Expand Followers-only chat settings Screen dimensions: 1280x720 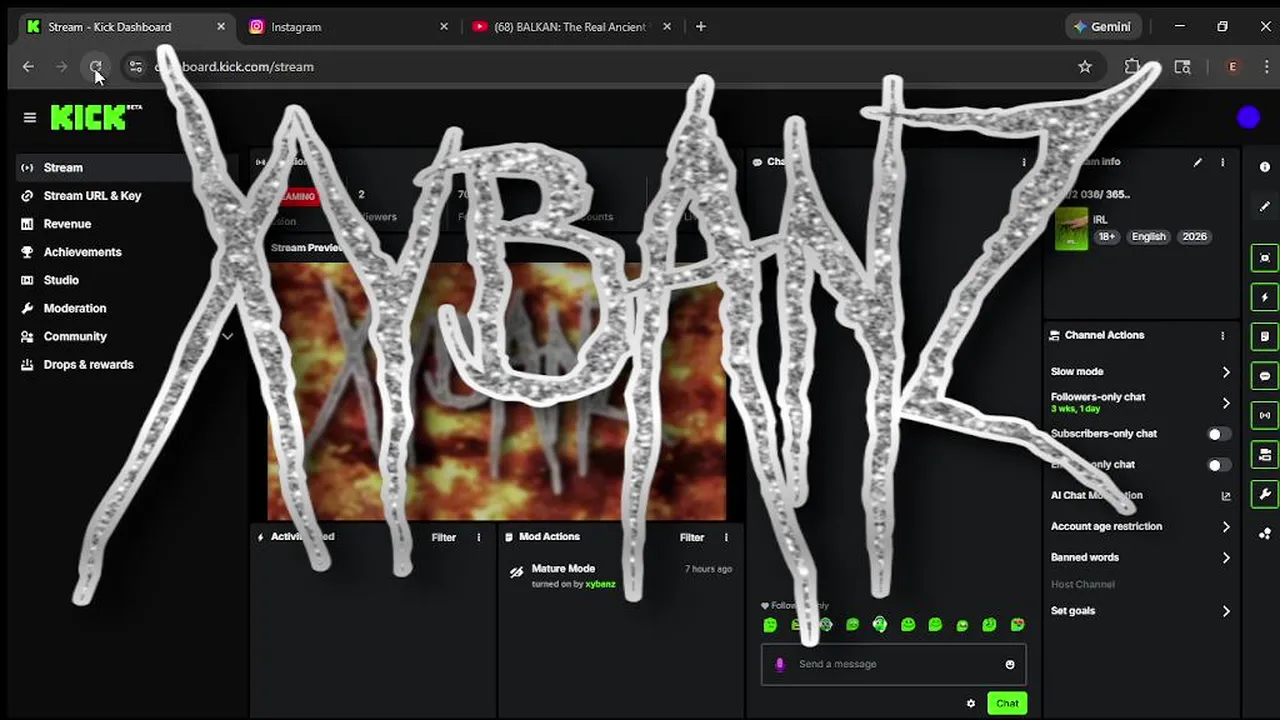click(1226, 403)
